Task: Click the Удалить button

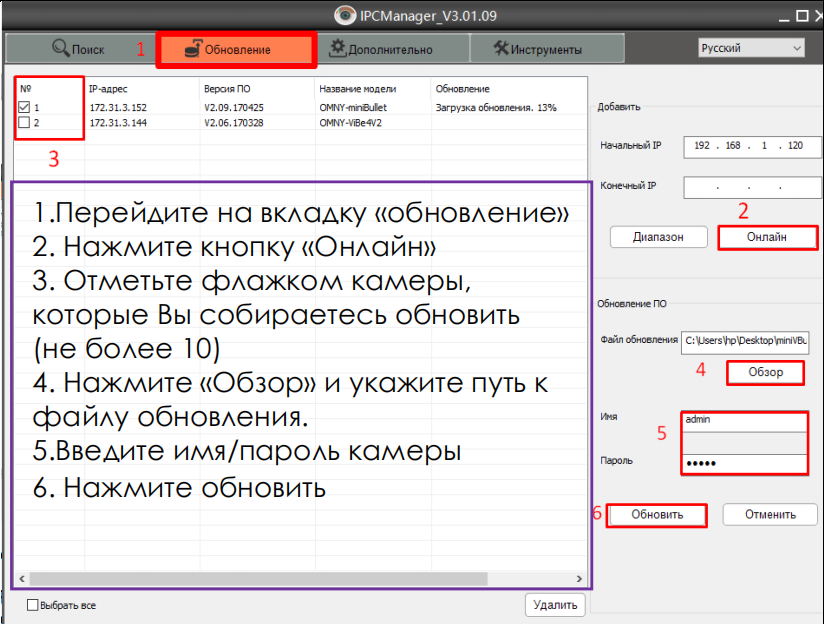Action: click(554, 604)
